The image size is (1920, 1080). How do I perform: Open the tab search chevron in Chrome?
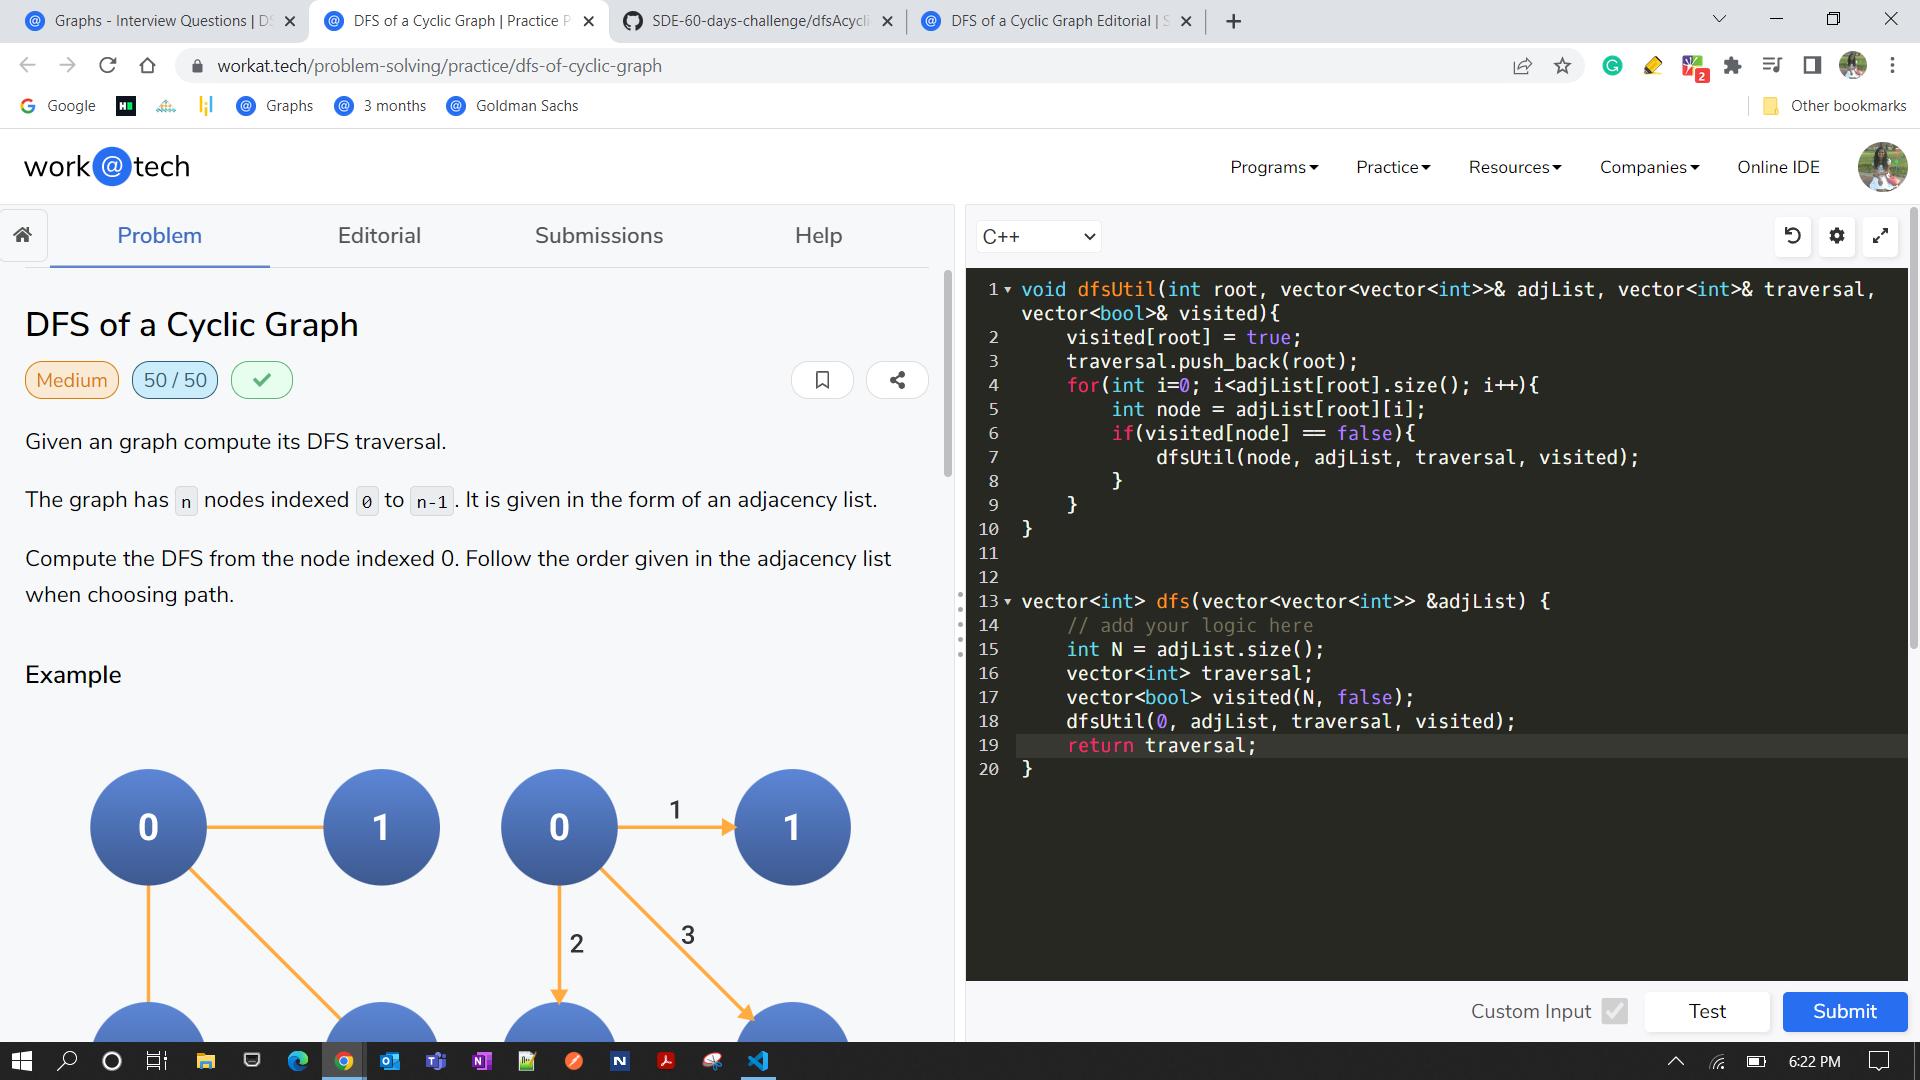pos(1719,19)
